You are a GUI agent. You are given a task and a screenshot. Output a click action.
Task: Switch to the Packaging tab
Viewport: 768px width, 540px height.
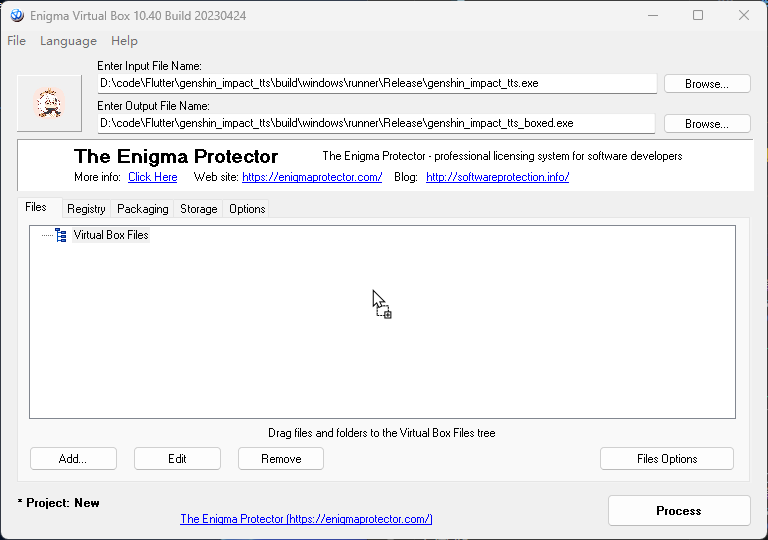[x=142, y=209]
